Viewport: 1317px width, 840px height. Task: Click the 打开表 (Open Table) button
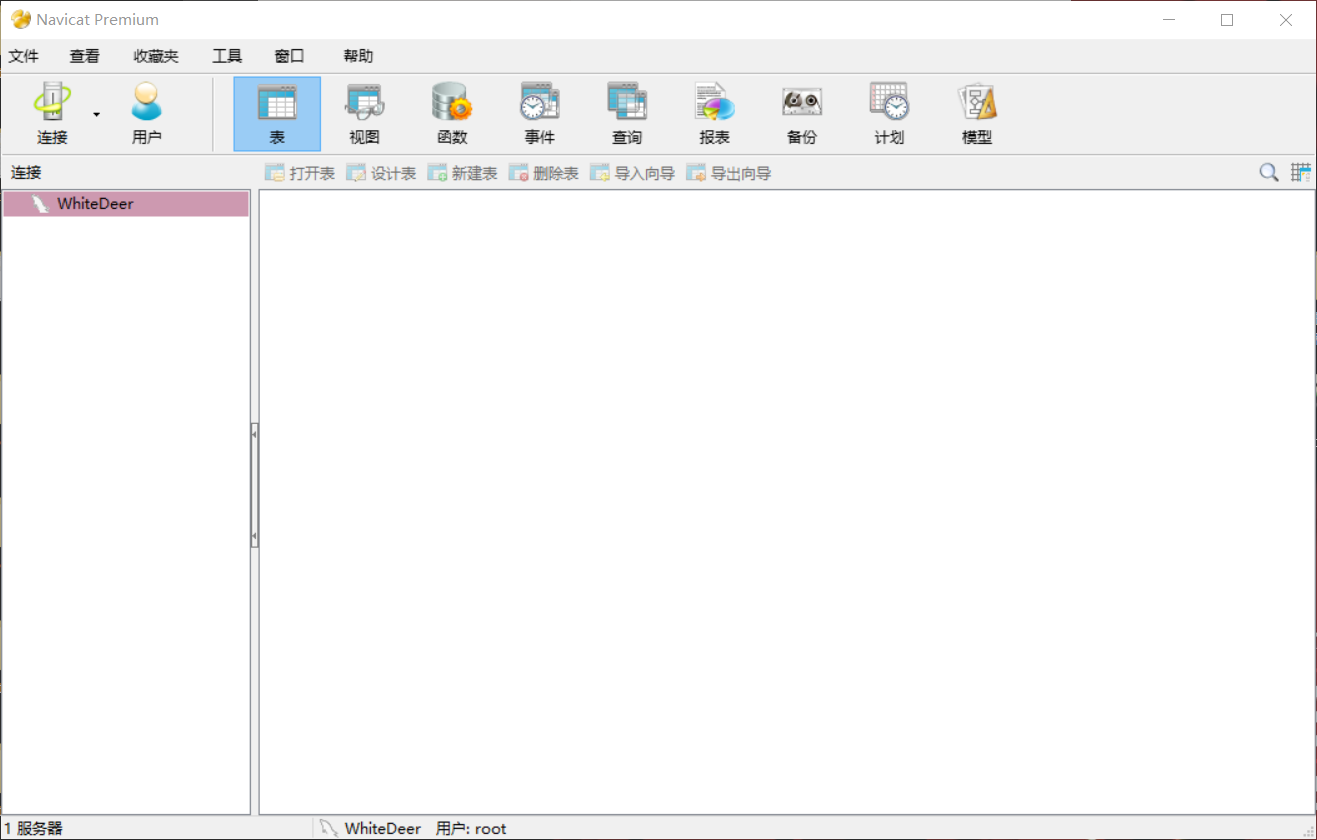coord(300,173)
